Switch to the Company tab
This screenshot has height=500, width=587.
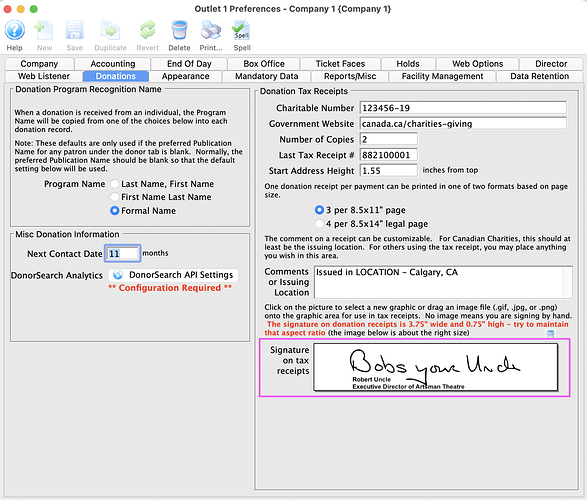tap(39, 64)
